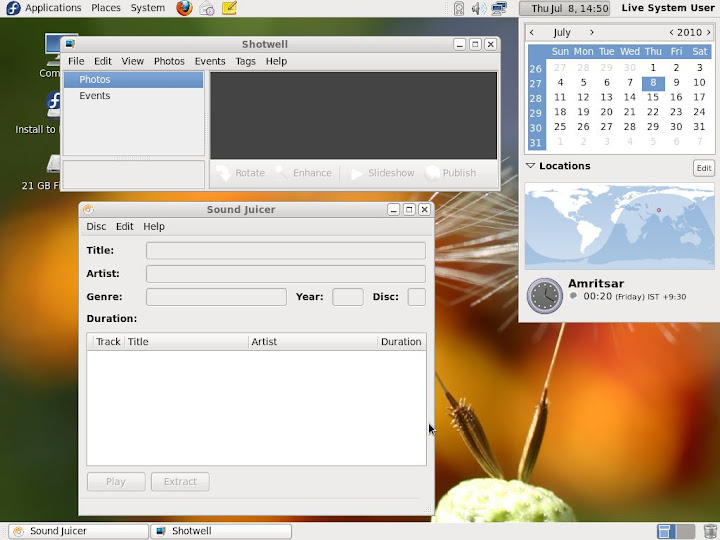Go to previous year in calendar
Viewport: 720px width, 540px height.
[671, 32]
